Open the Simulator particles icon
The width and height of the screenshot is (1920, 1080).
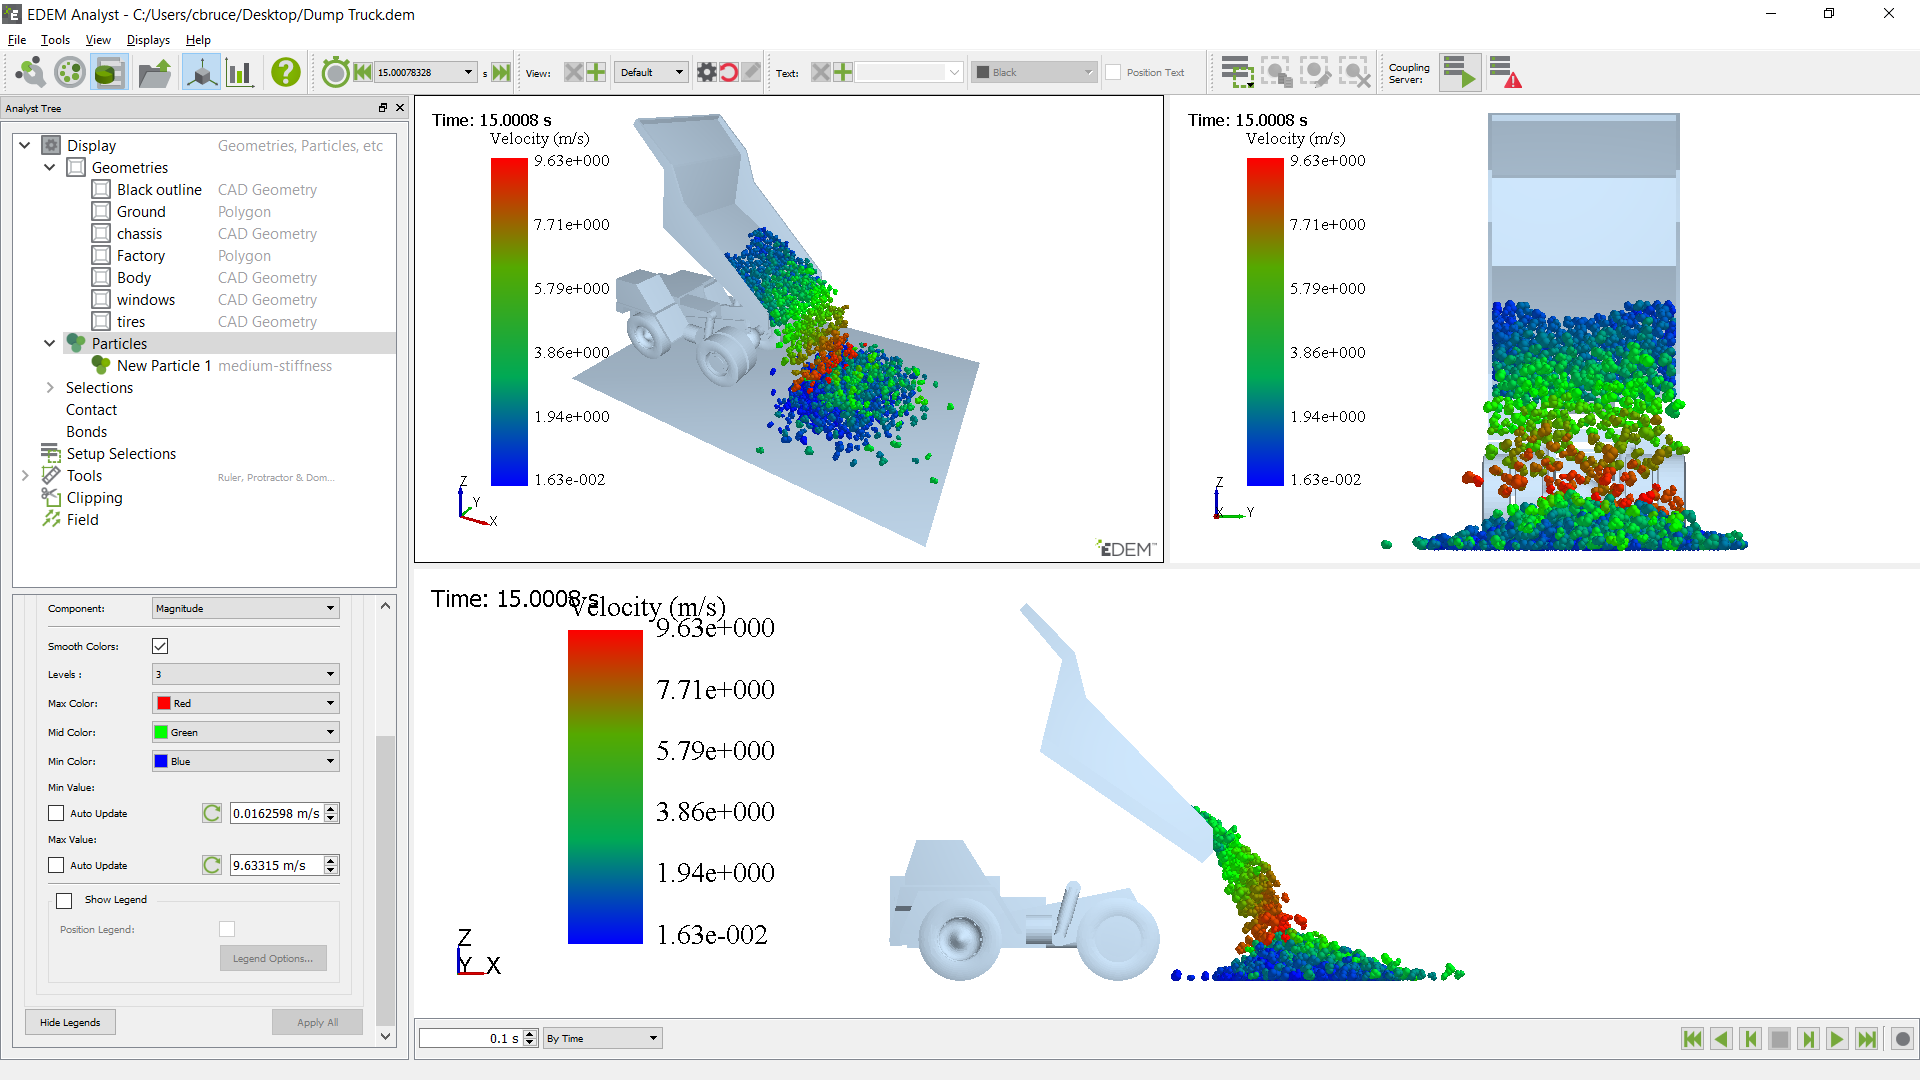69,72
